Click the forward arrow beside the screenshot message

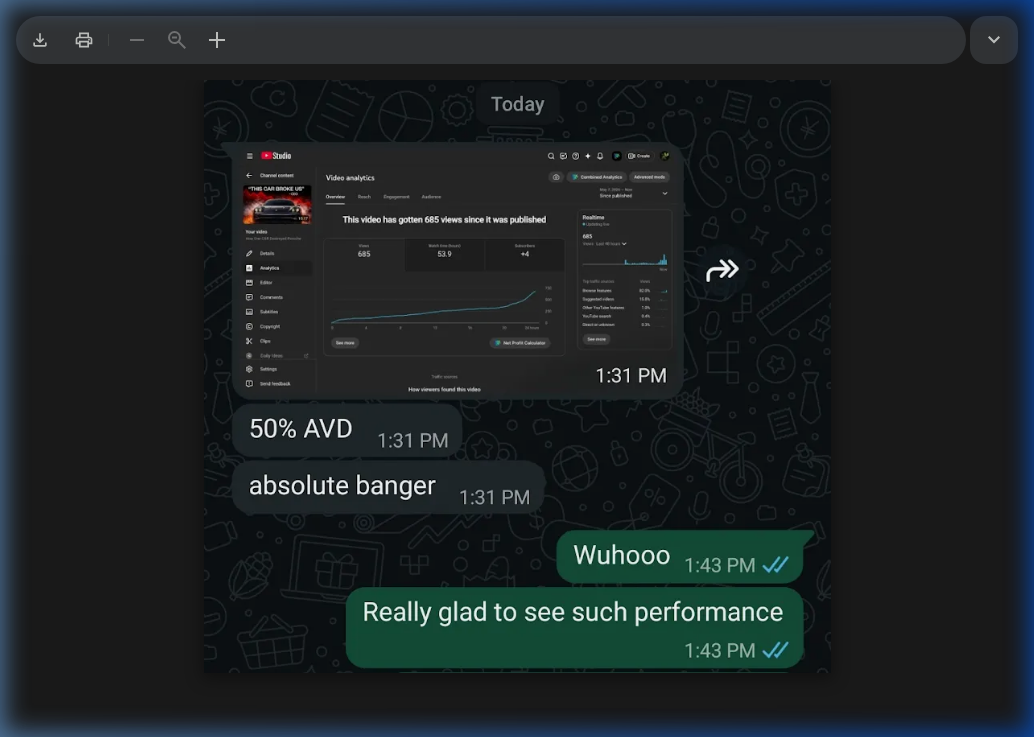point(722,270)
